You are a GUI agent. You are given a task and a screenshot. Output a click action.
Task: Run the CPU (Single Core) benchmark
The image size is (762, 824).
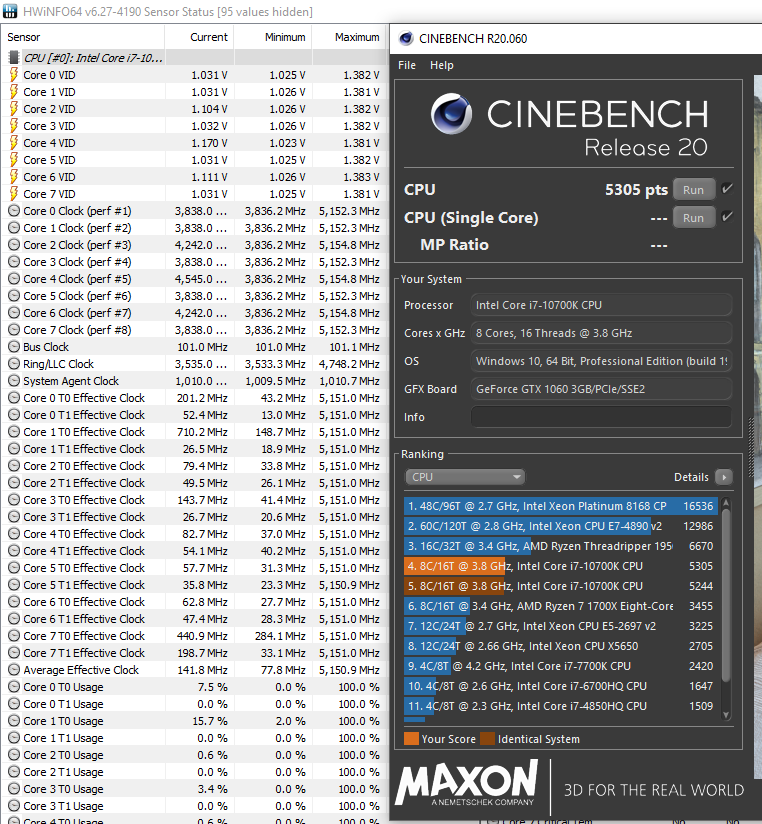coord(694,218)
